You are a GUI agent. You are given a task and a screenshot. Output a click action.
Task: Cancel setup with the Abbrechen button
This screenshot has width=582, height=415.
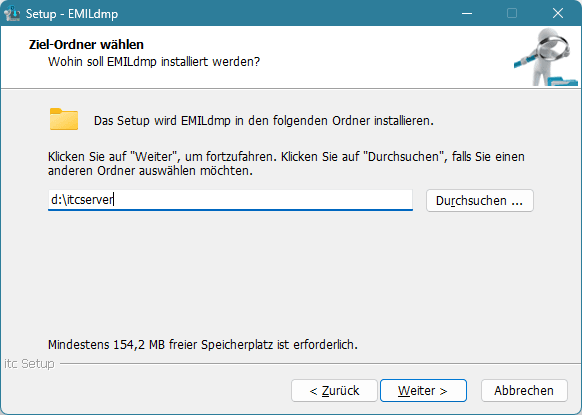tap(524, 390)
